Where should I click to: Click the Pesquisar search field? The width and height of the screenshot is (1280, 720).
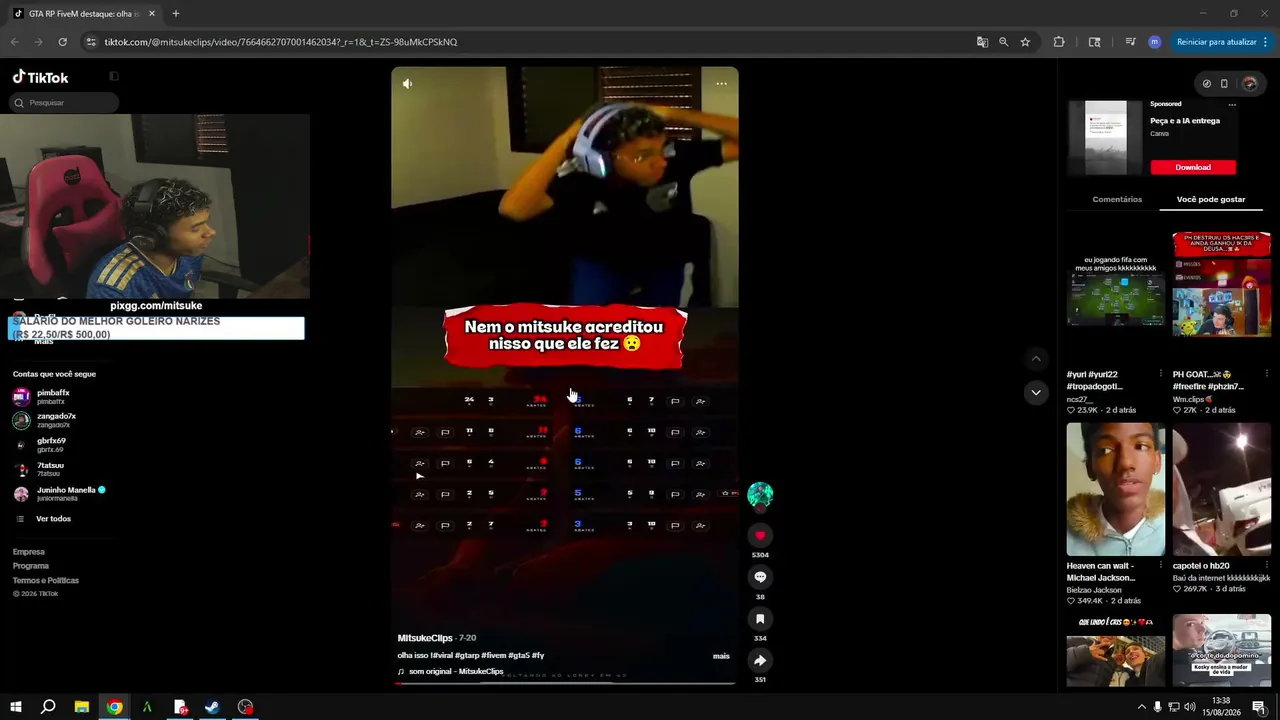point(66,102)
